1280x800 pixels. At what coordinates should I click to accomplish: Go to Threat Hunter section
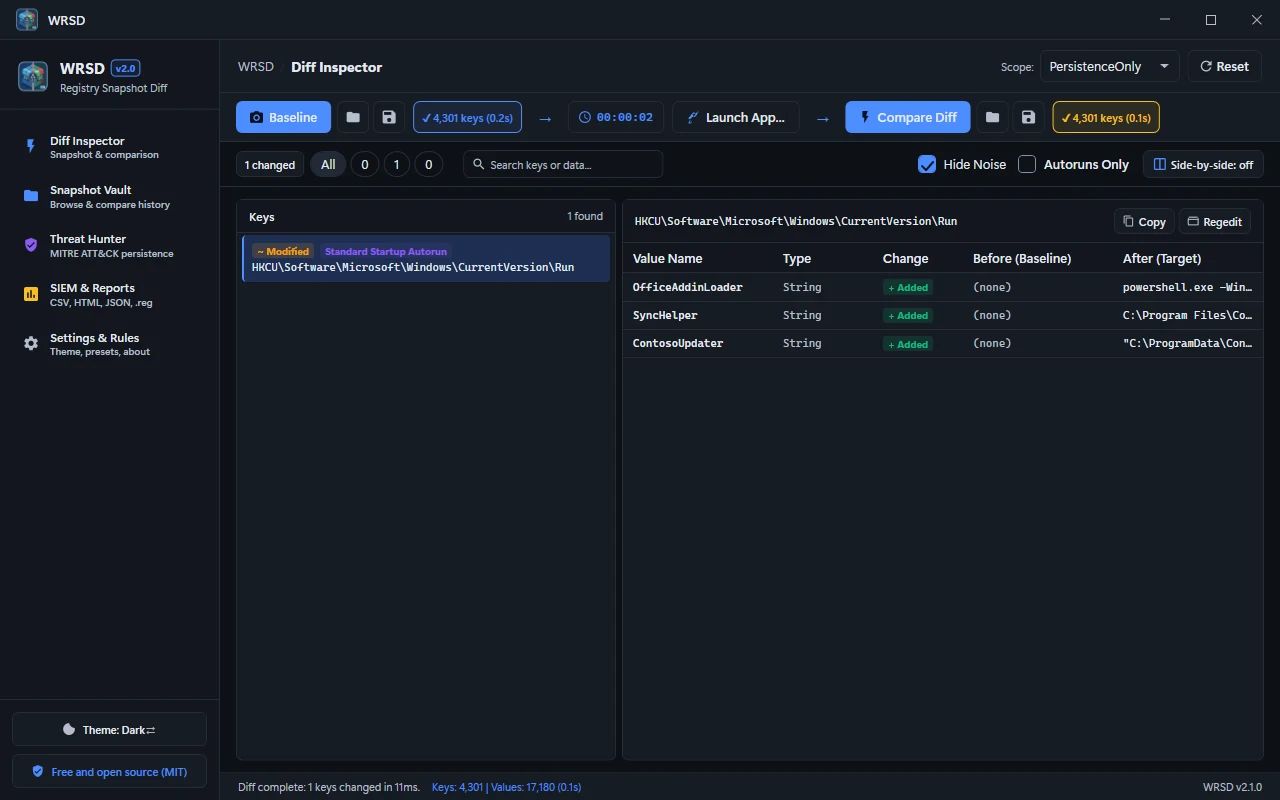[x=109, y=245]
